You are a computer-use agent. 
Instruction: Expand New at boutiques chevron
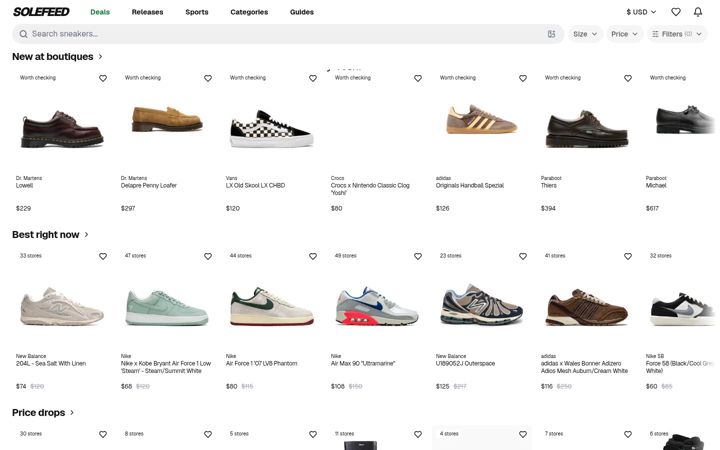click(x=101, y=56)
